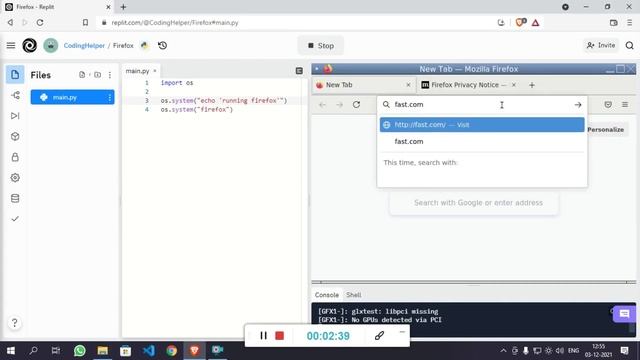Go back in Firefox
Image resolution: width=640 pixels, height=360 pixels.
322,104
